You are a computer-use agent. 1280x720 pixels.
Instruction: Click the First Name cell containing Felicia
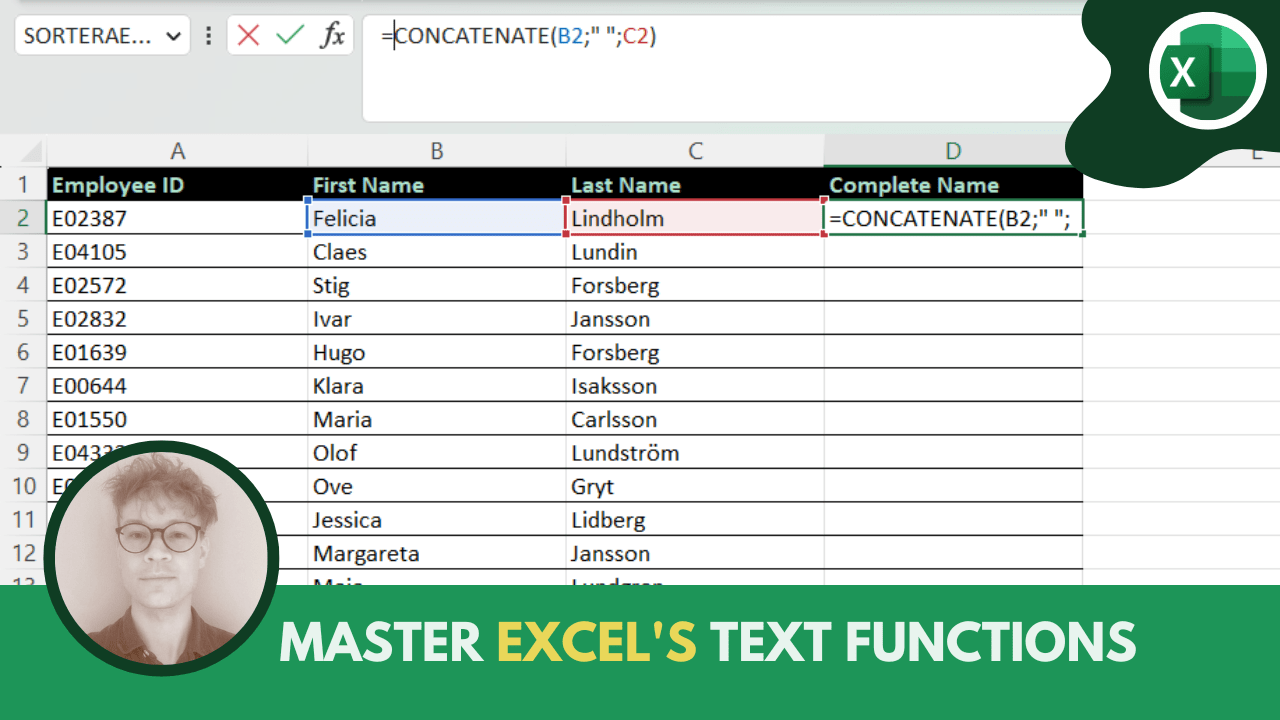[x=436, y=218]
